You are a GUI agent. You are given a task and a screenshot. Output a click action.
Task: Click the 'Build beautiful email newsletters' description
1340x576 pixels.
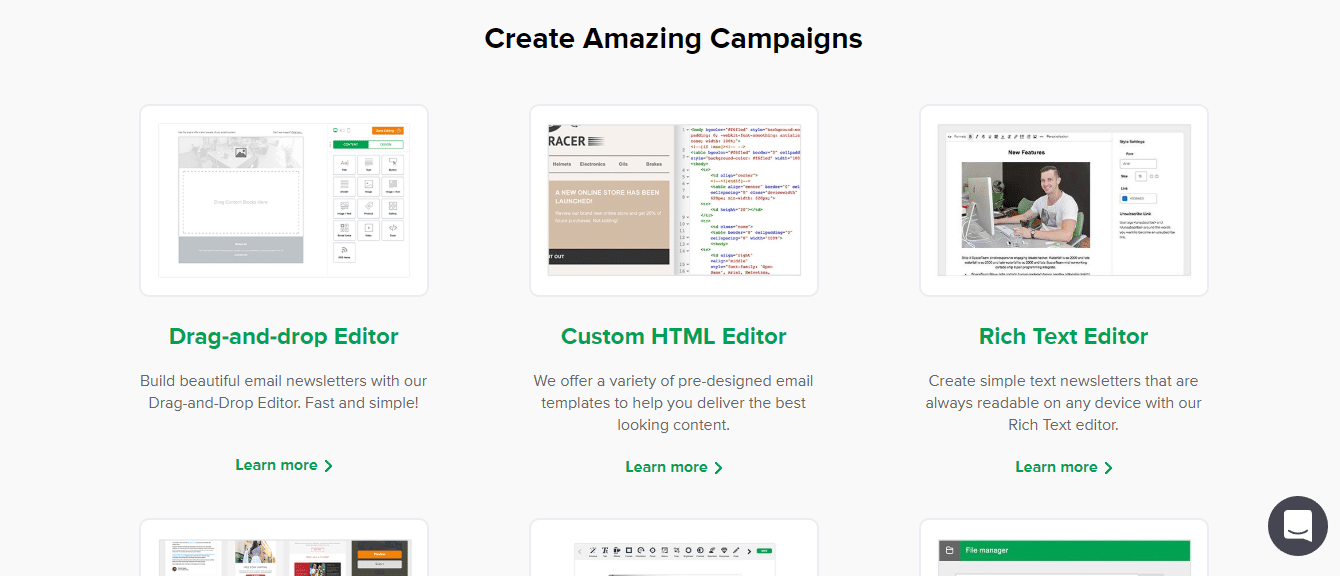tap(284, 392)
